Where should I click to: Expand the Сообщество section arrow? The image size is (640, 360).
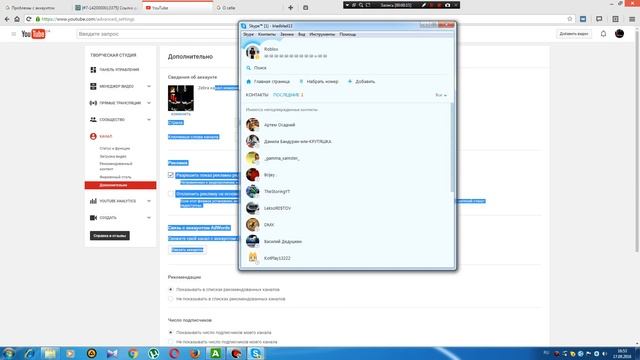[149, 120]
